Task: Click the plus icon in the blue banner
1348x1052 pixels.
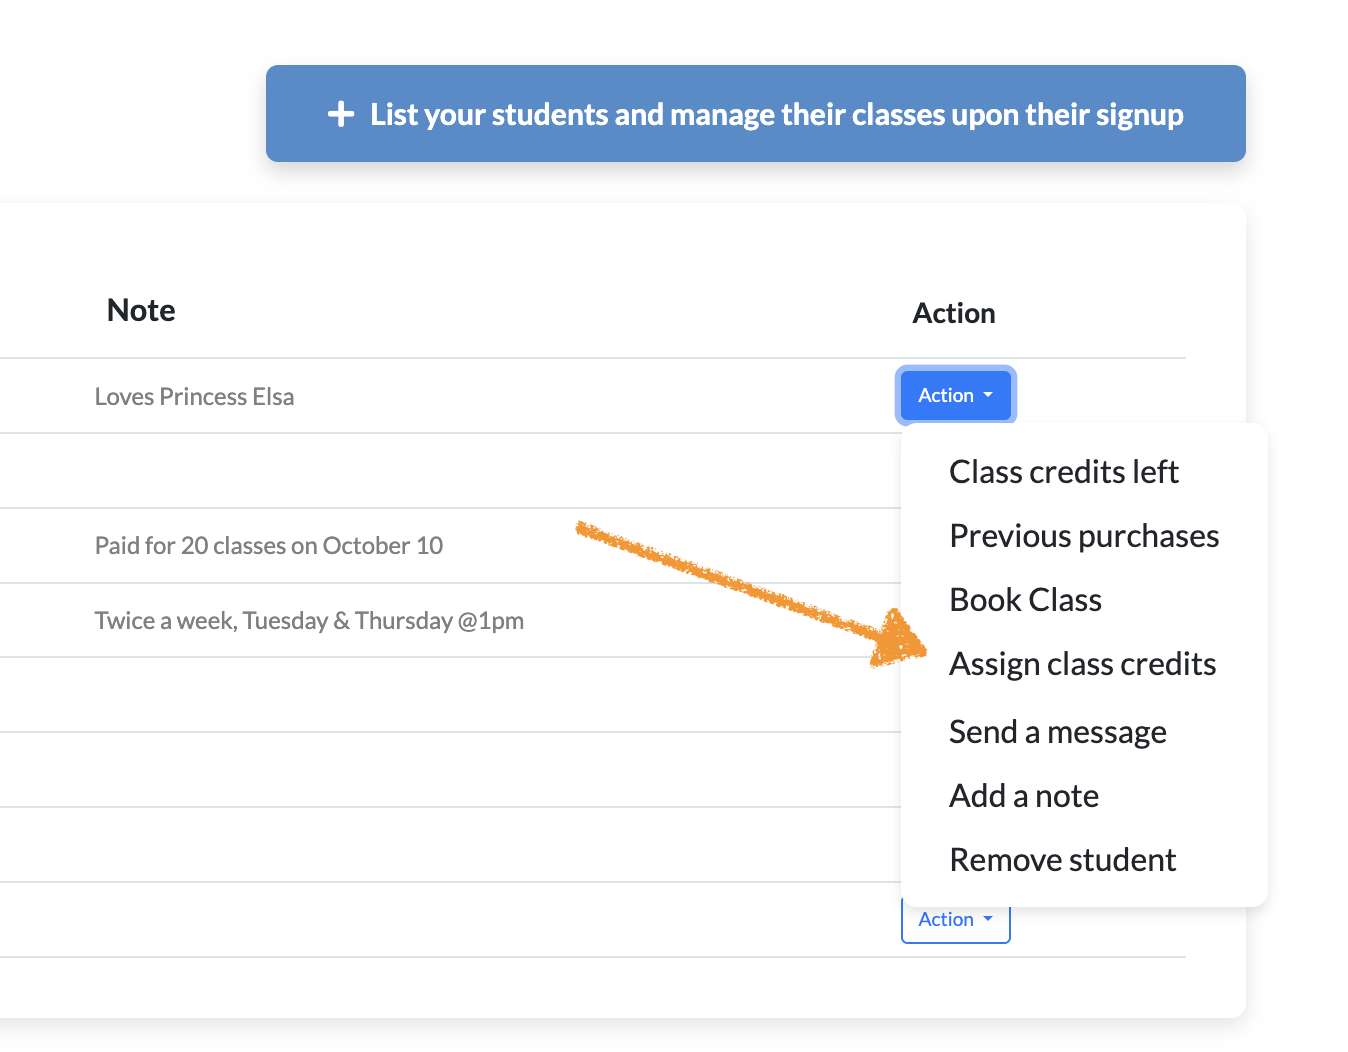Action: [x=341, y=114]
